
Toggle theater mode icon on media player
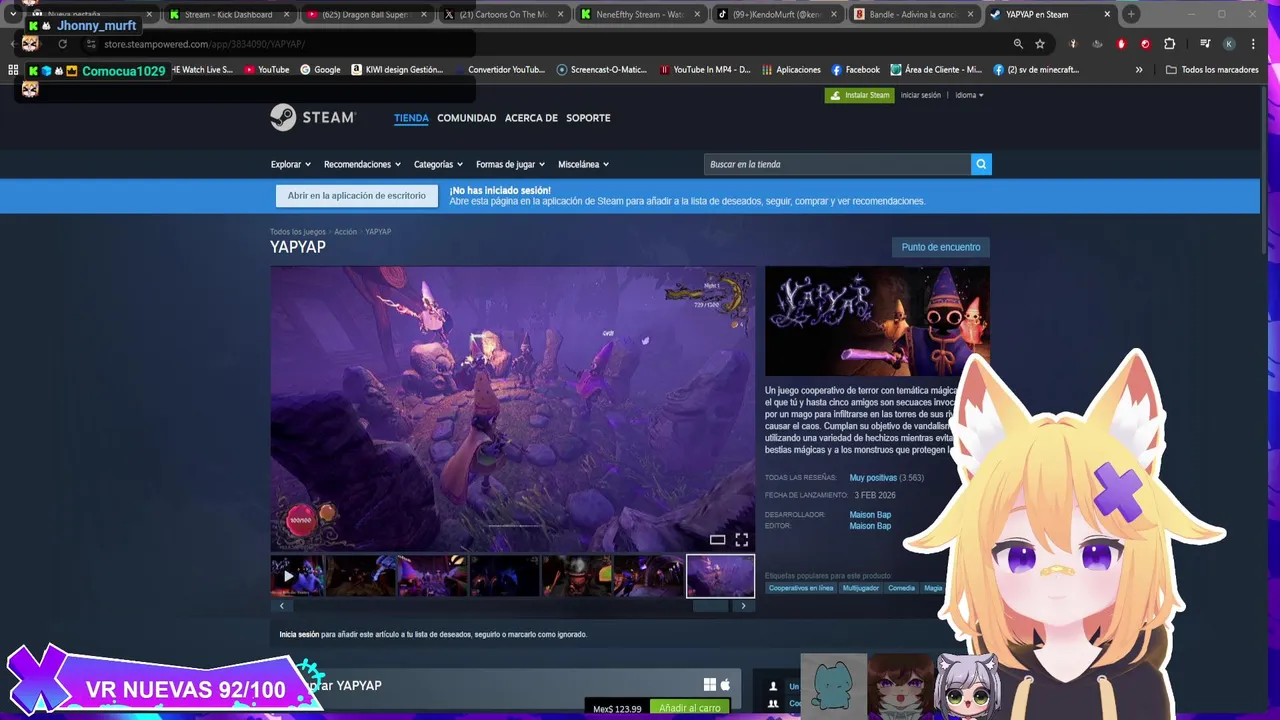click(x=717, y=540)
